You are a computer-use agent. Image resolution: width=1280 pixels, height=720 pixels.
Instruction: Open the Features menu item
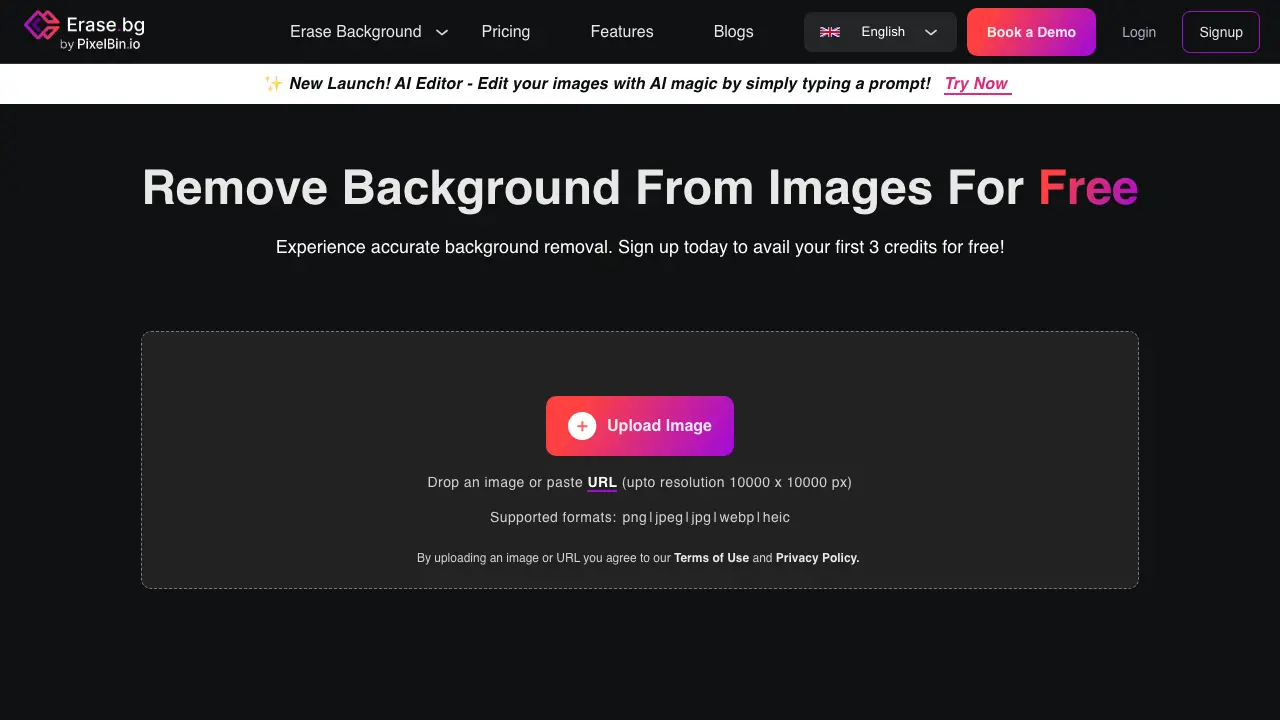[622, 32]
